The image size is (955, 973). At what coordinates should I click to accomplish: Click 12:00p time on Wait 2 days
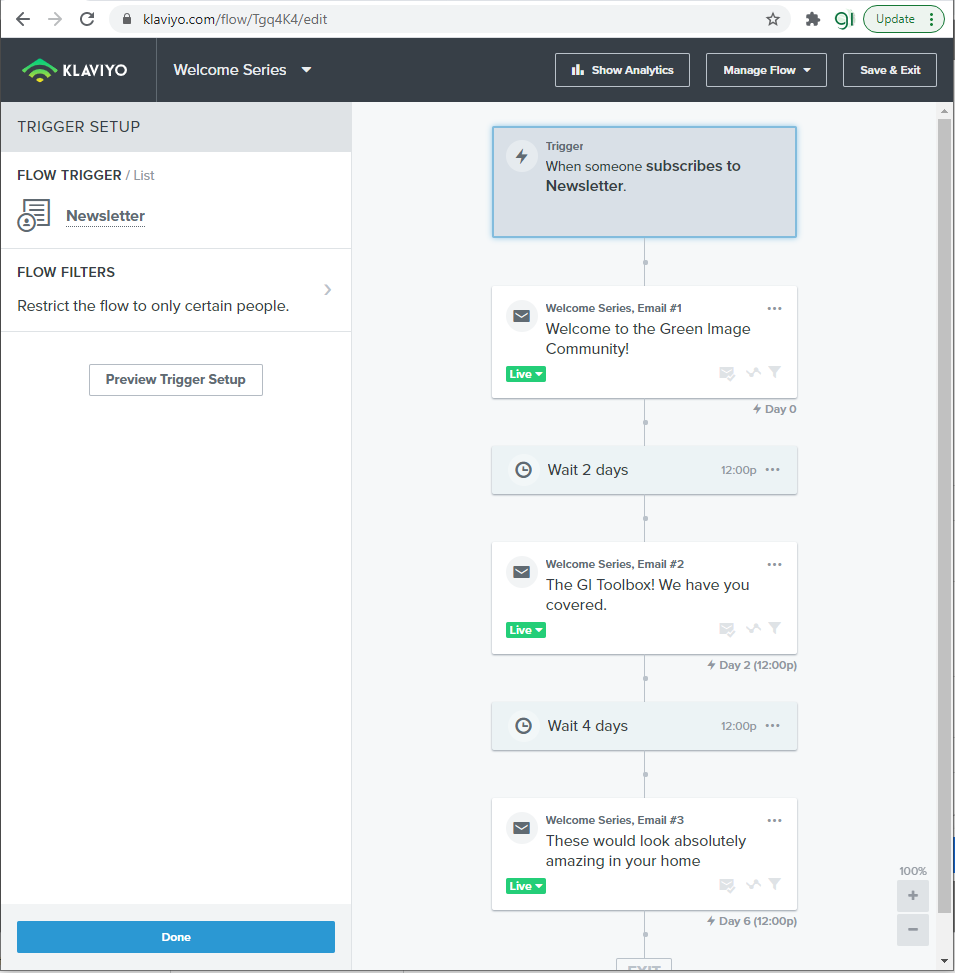738,470
